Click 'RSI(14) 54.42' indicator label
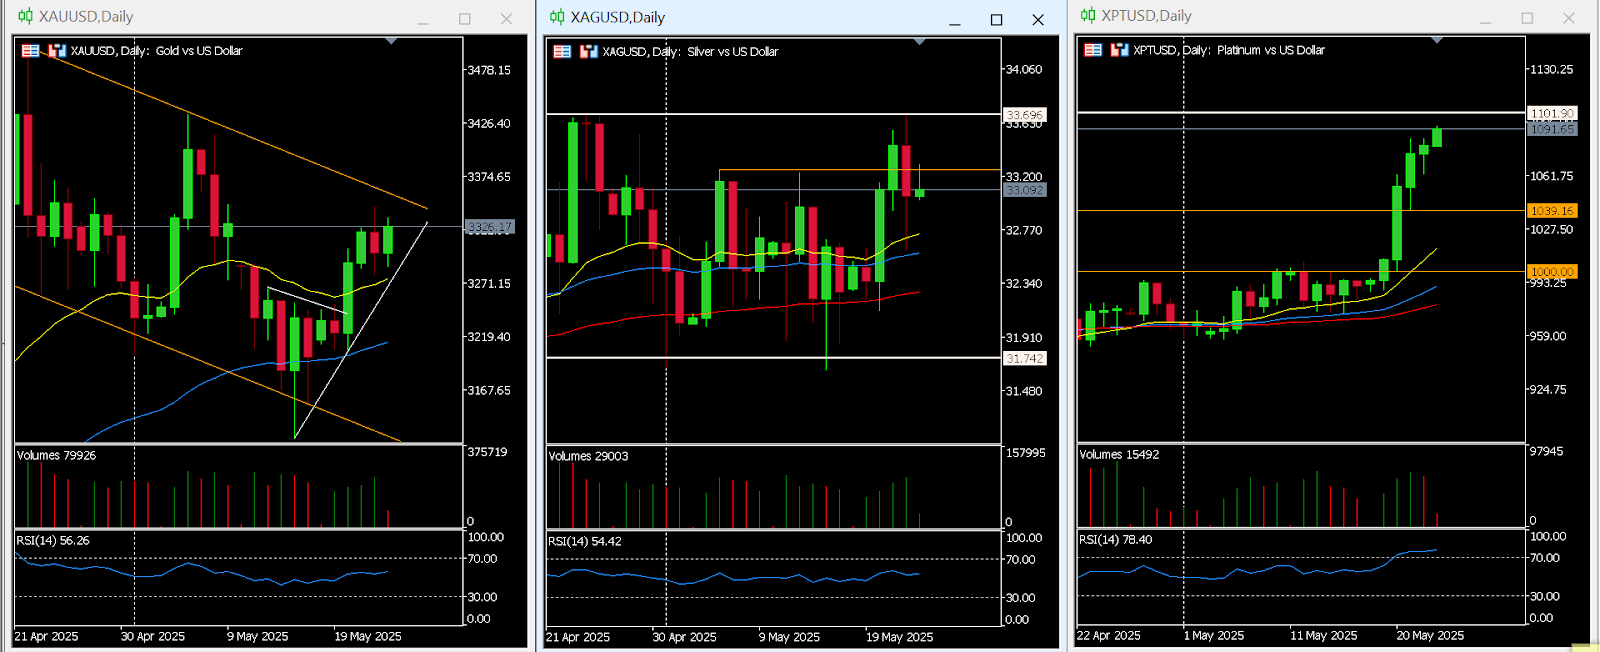1600x652 pixels. (x=585, y=542)
